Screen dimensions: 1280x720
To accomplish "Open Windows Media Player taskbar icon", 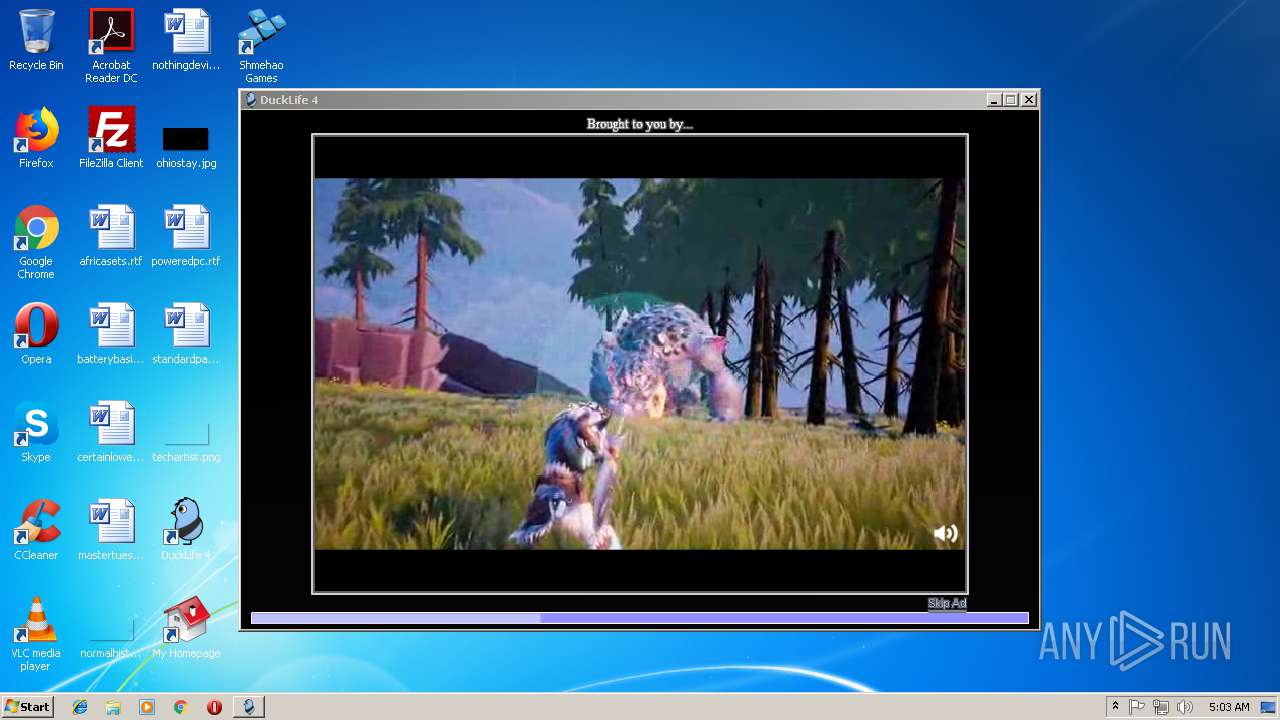I will [x=147, y=707].
